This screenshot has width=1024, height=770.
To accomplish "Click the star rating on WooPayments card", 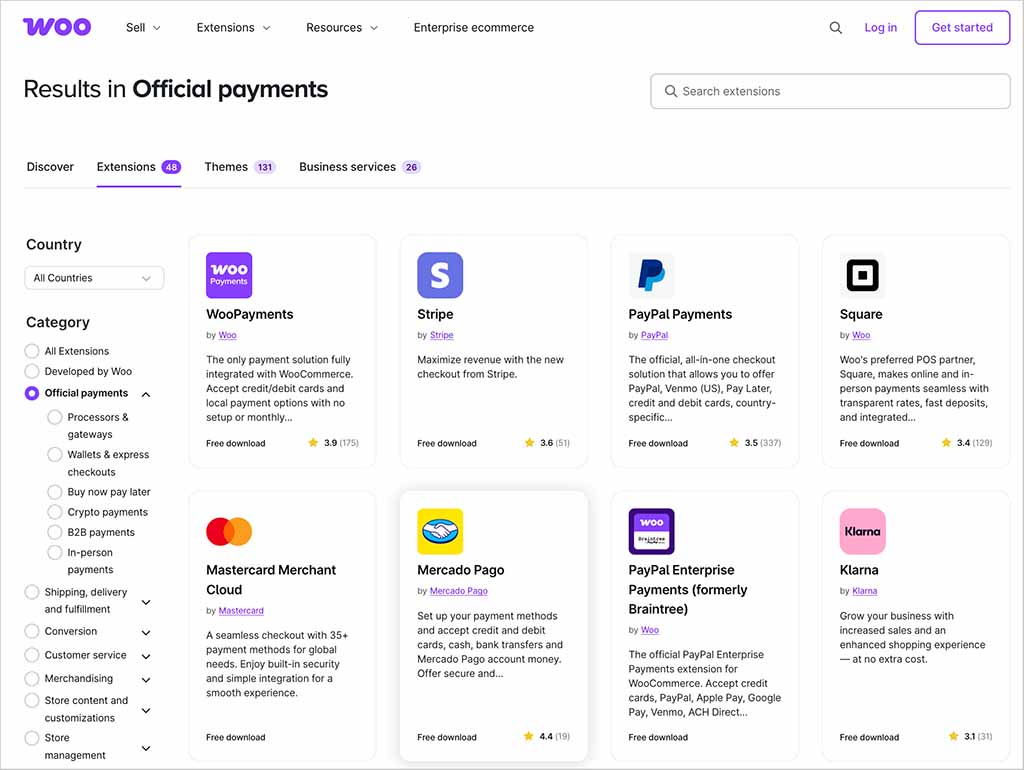I will click(x=333, y=443).
